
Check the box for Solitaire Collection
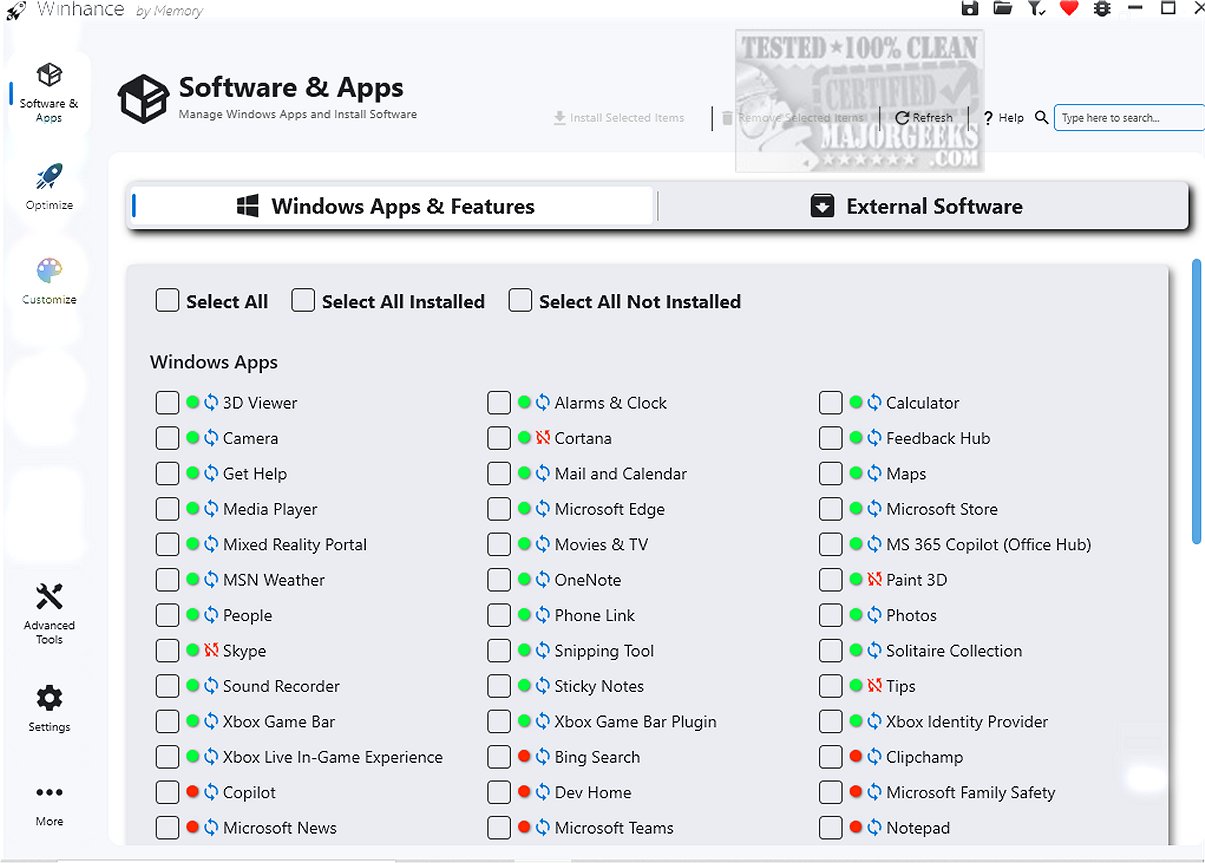click(830, 651)
